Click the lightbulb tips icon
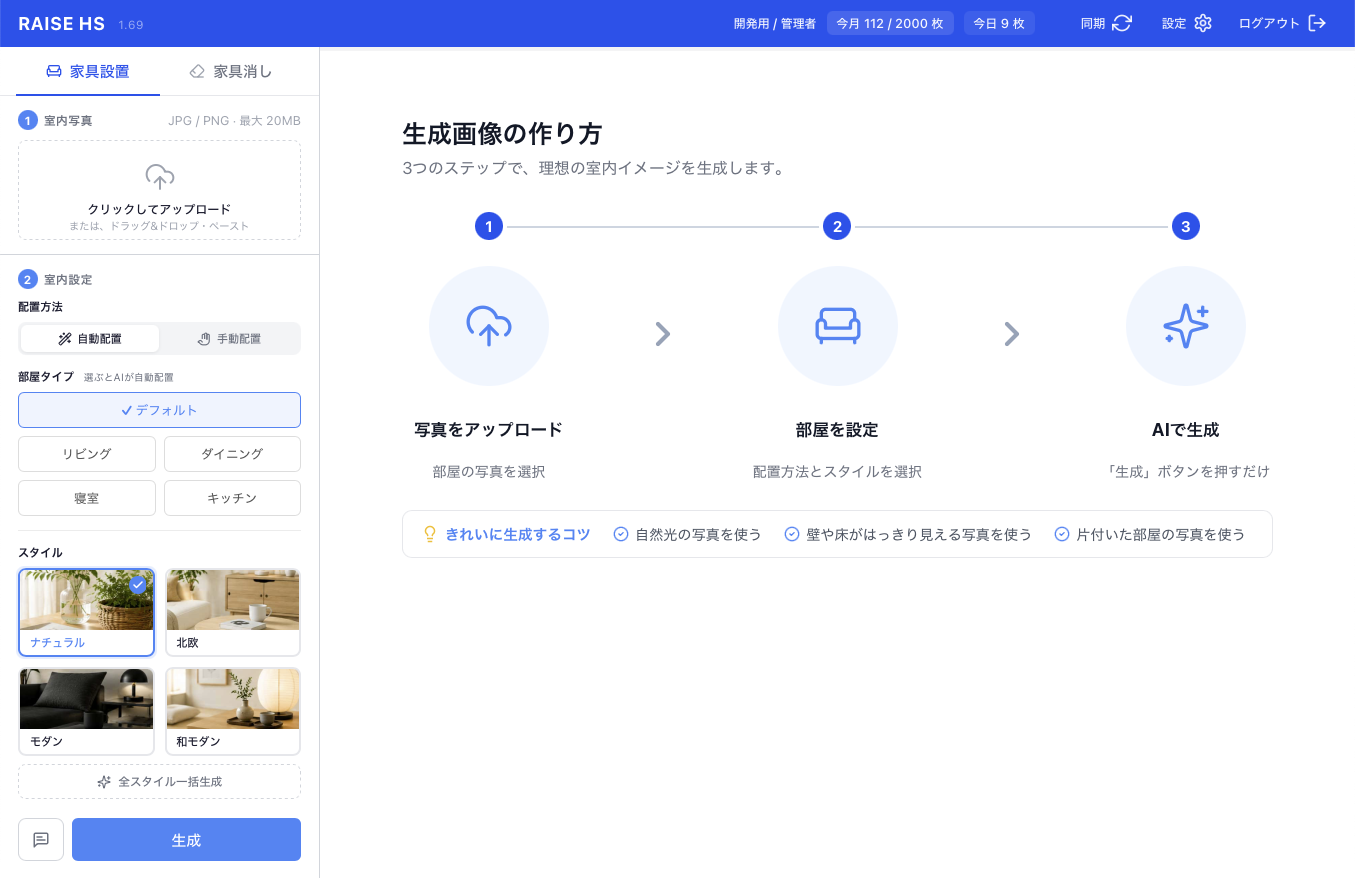 (430, 534)
